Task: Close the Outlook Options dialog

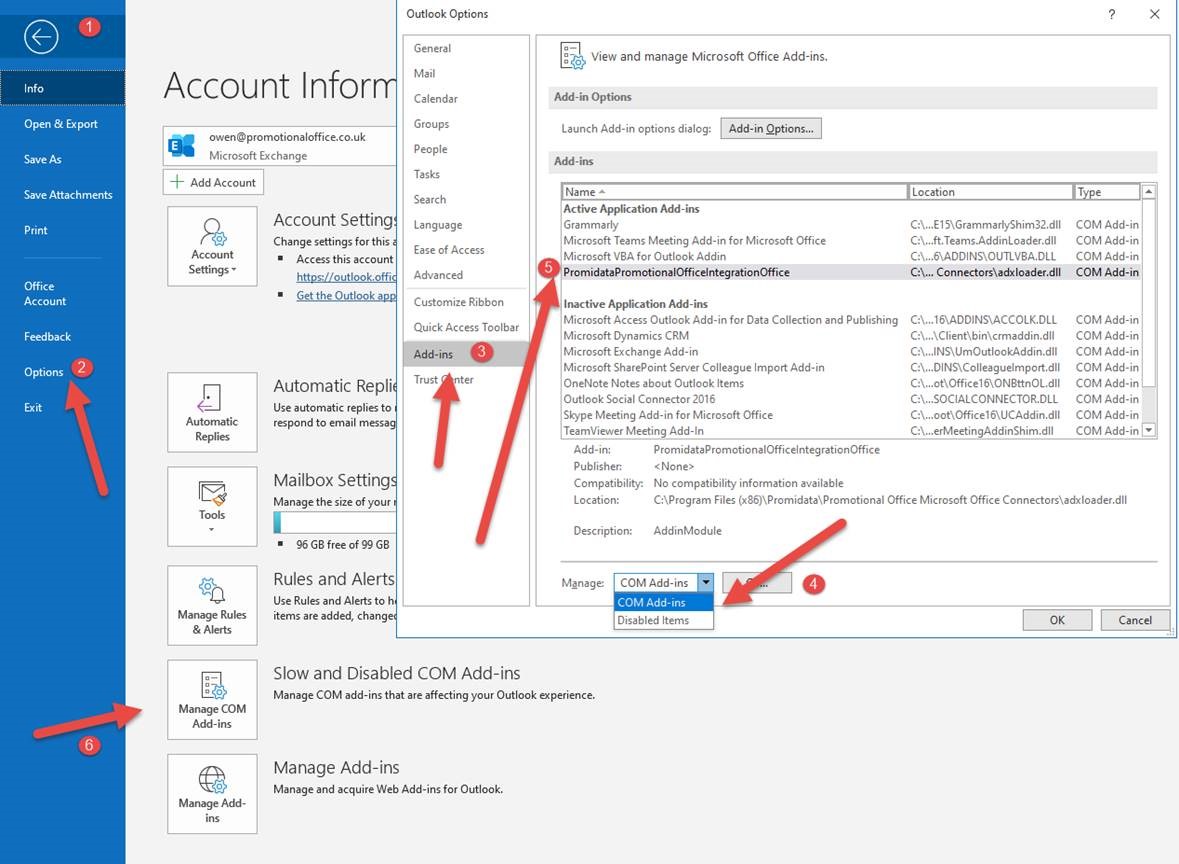Action: [1154, 14]
